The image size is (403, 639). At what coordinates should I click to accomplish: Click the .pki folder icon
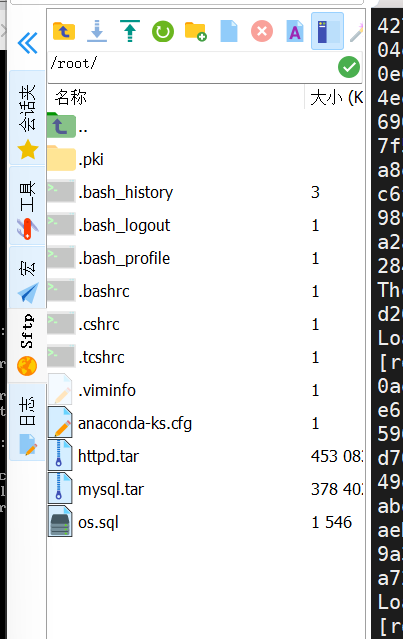click(x=61, y=158)
